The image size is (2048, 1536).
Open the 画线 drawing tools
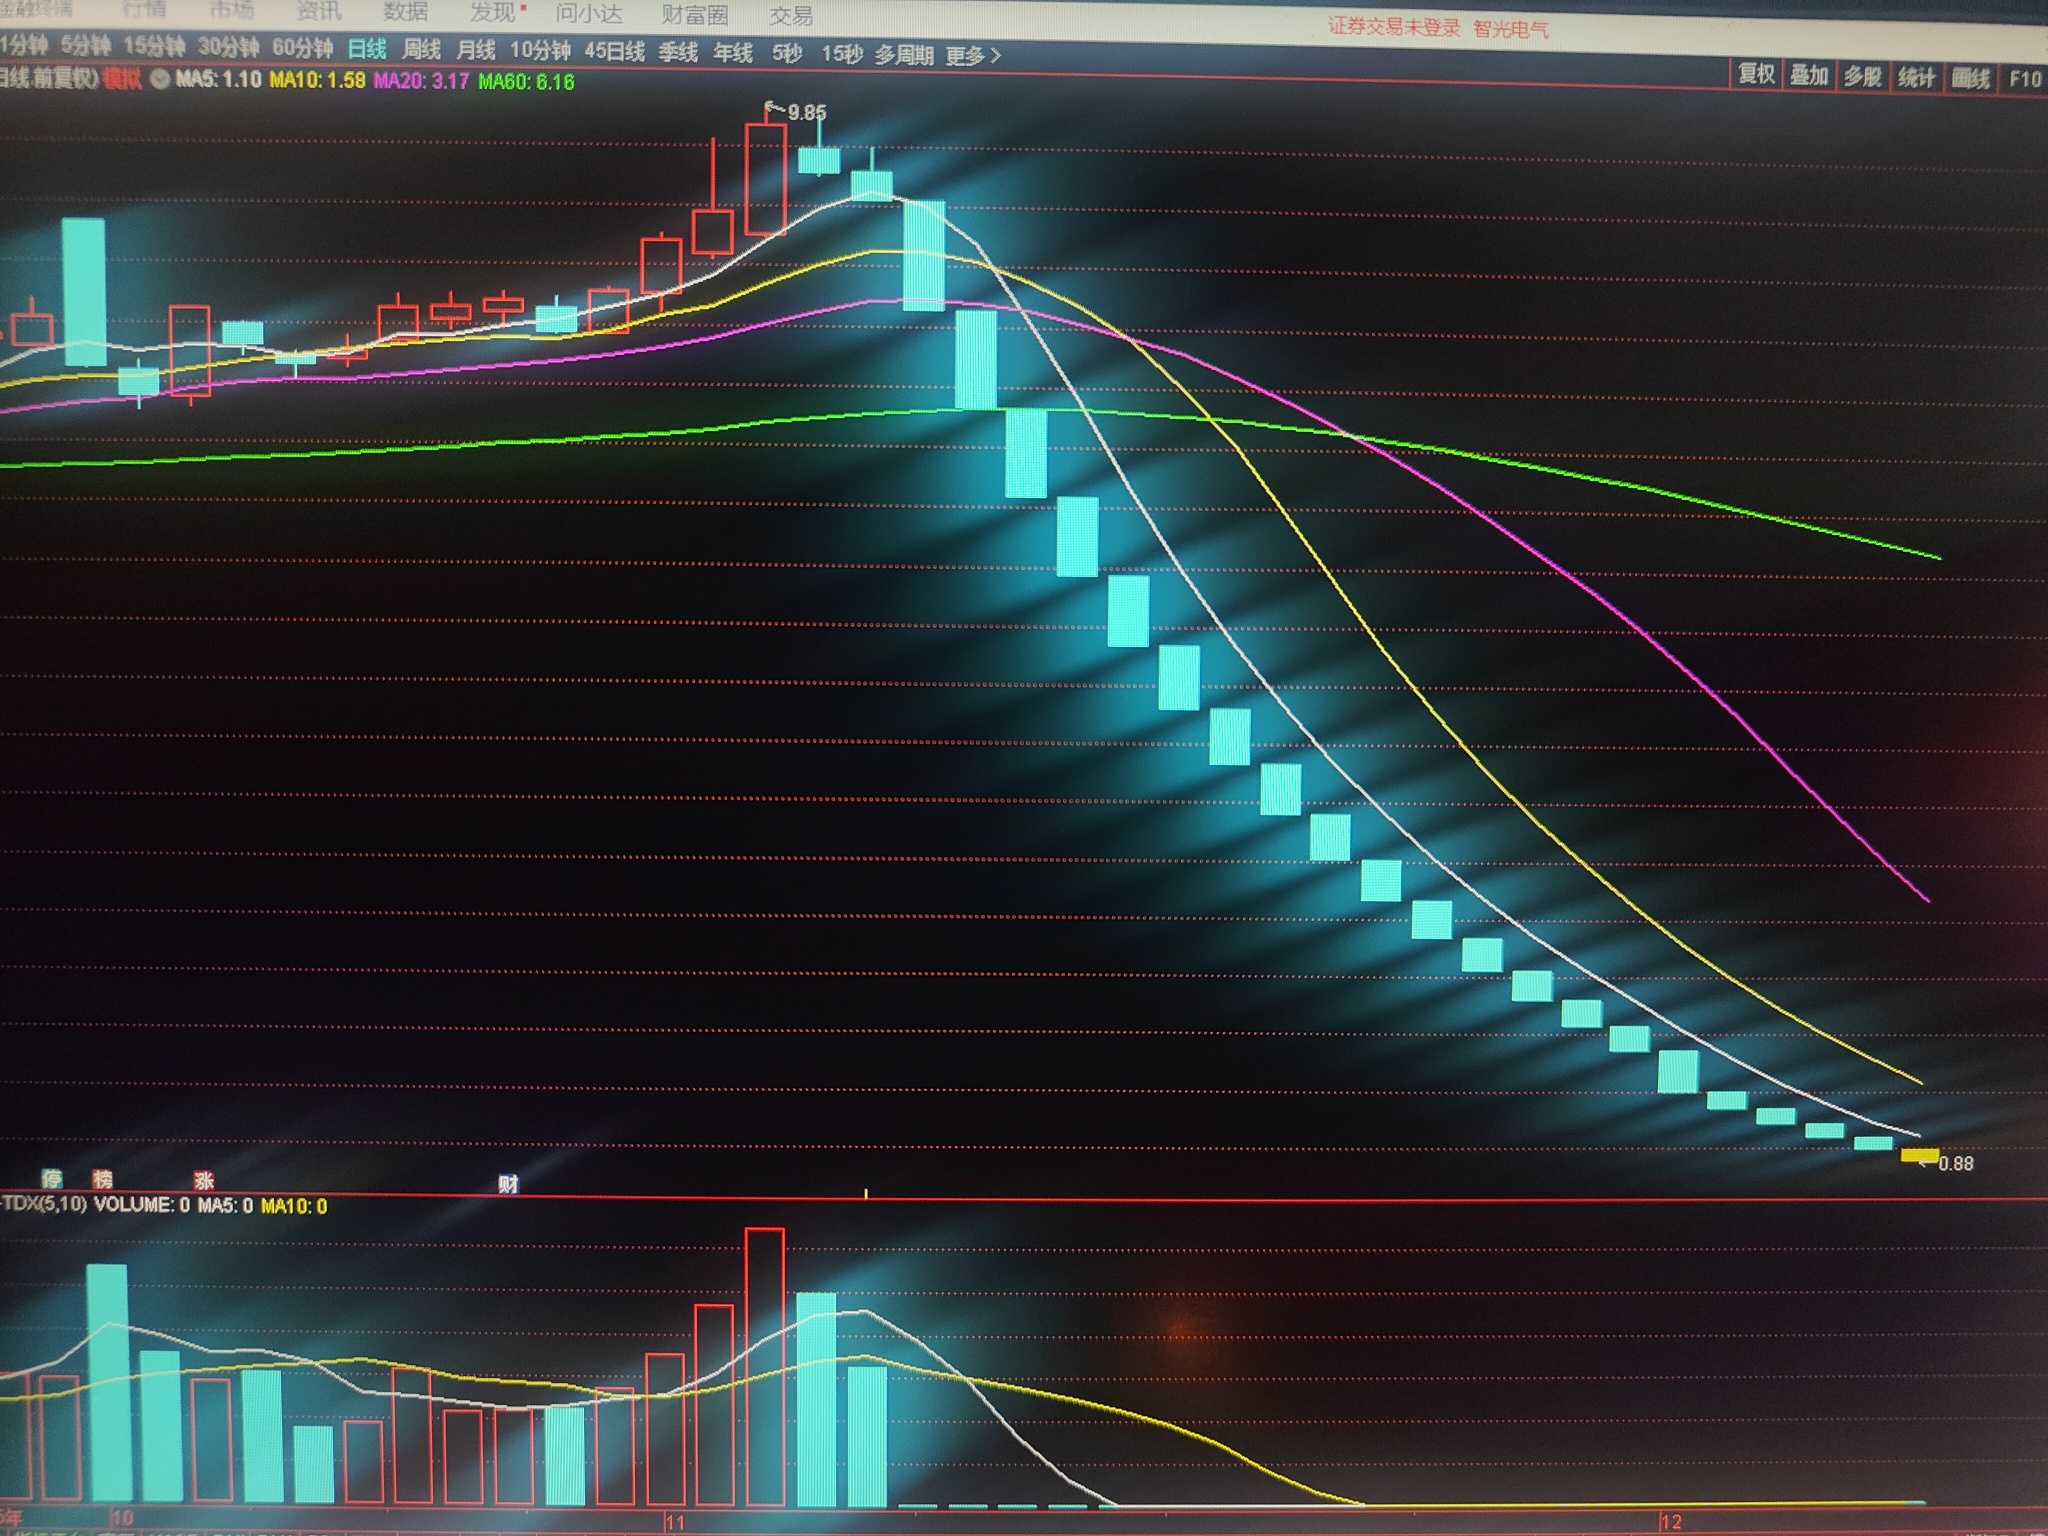point(1970,77)
